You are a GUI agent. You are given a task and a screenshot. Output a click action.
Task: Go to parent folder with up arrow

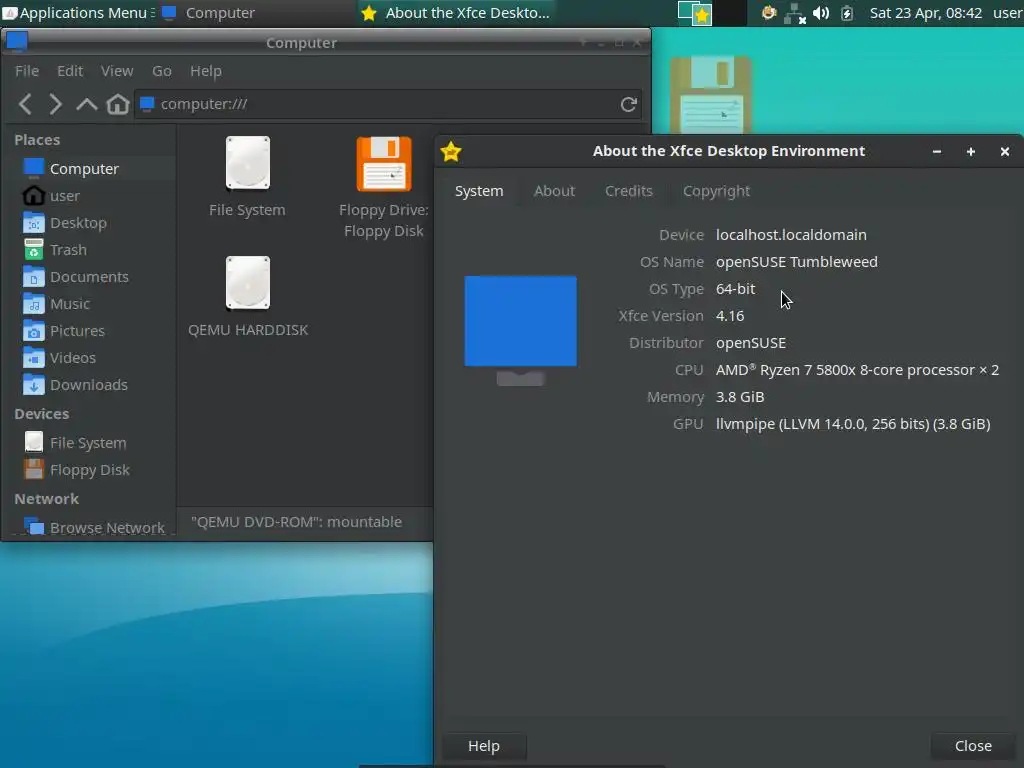86,104
